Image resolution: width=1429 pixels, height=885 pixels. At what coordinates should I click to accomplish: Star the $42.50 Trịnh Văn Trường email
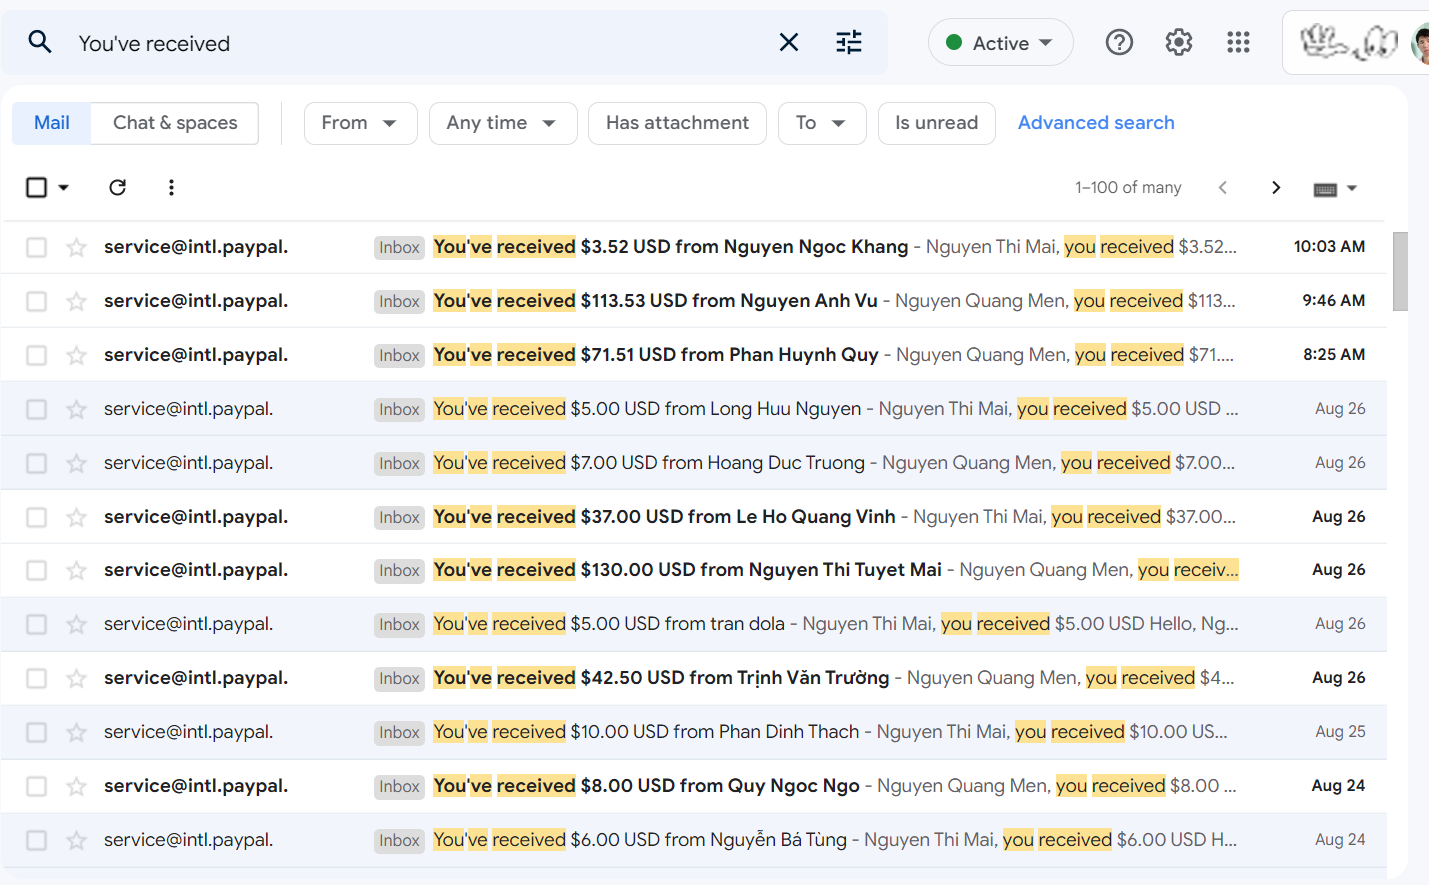tap(76, 678)
